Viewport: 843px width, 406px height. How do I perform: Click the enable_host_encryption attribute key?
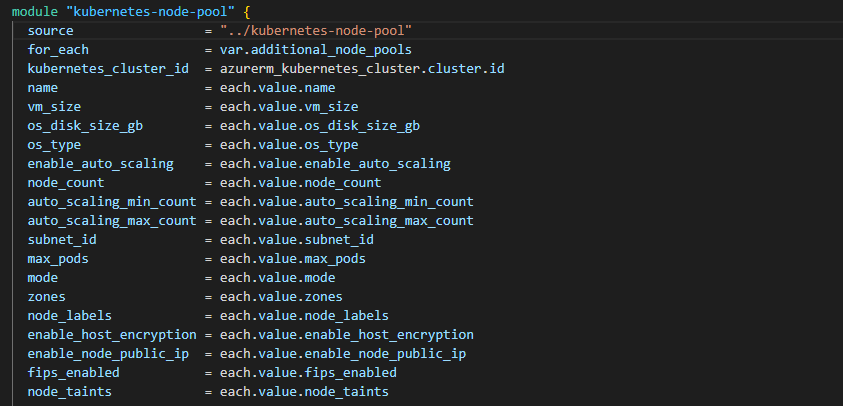(x=112, y=335)
